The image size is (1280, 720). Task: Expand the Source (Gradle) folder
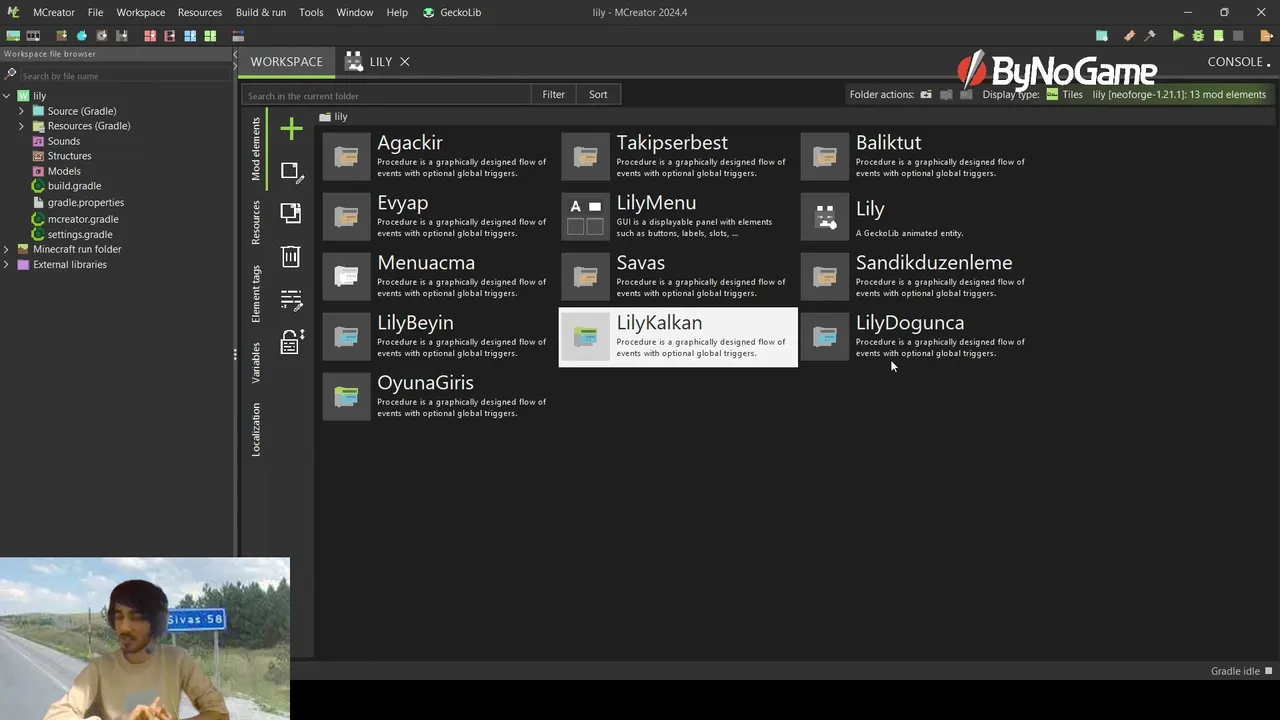click(21, 111)
